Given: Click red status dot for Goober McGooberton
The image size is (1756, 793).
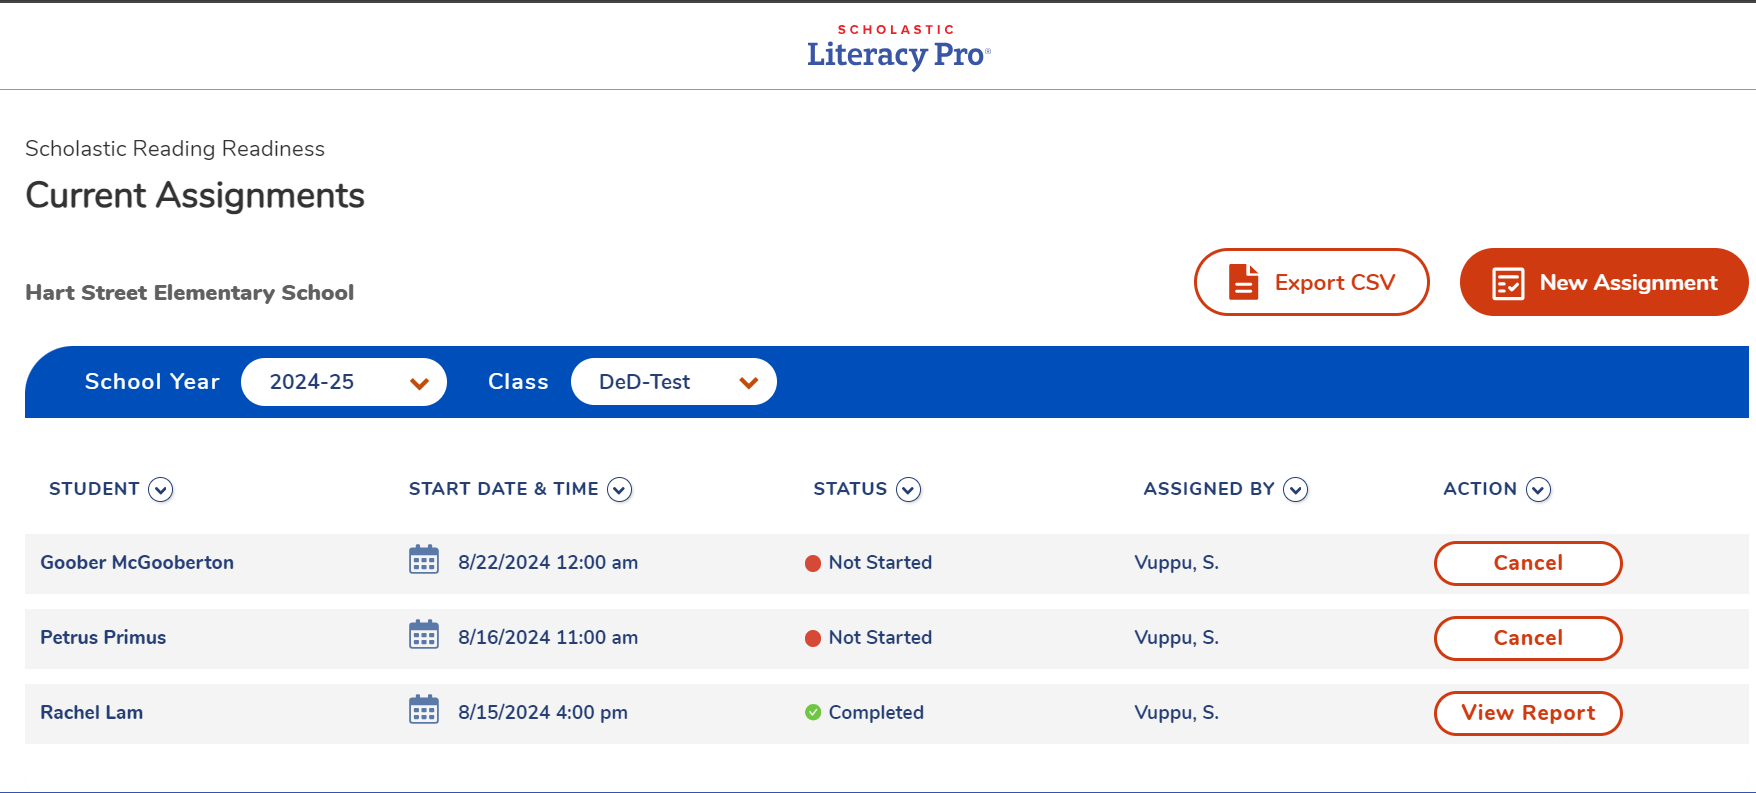Looking at the screenshot, I should point(813,563).
